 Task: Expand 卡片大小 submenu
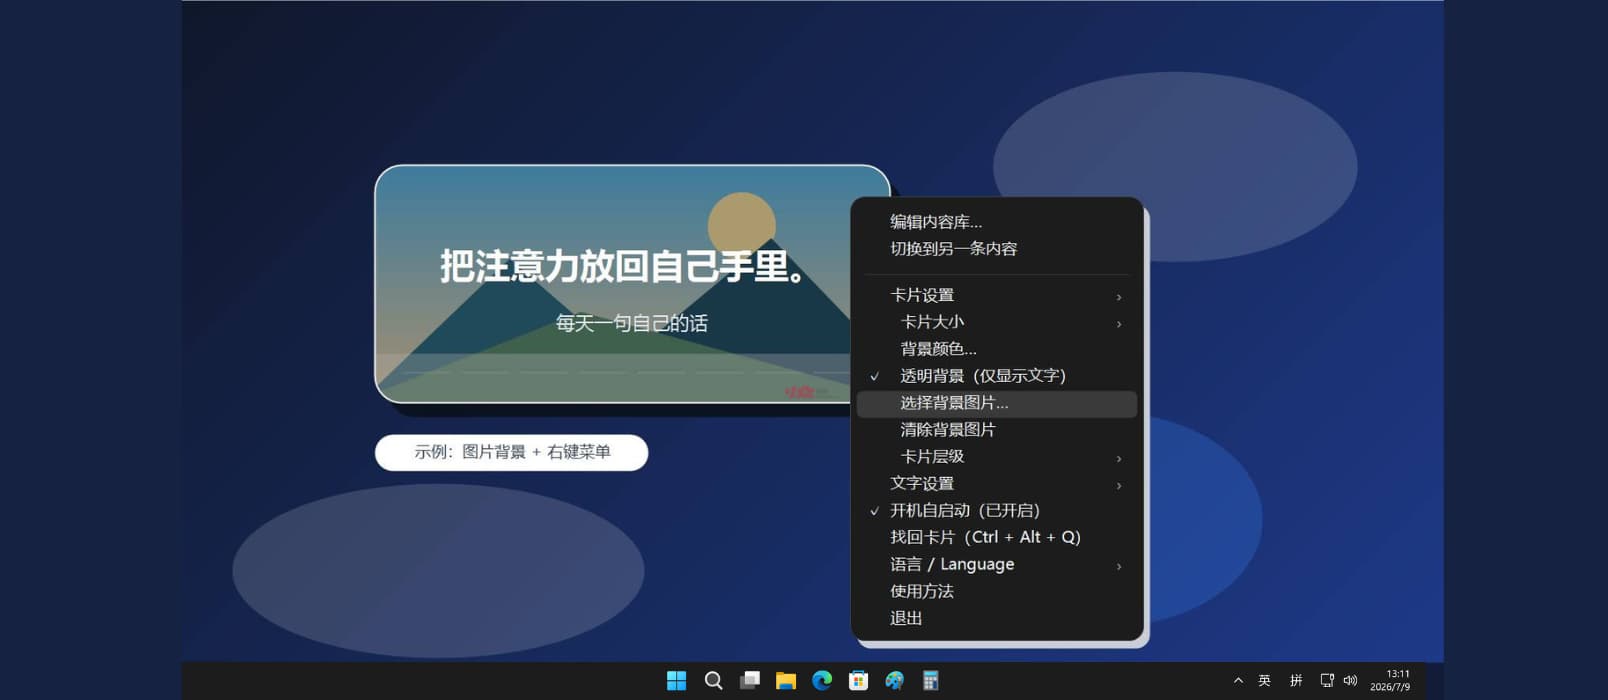[x=997, y=322]
